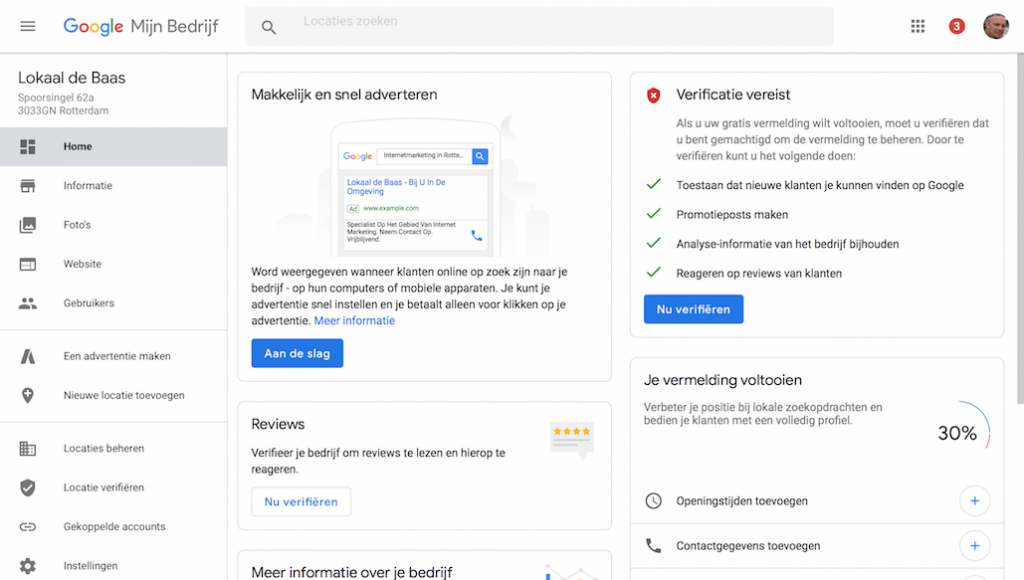Click the Home dashboard icon

tap(27, 146)
